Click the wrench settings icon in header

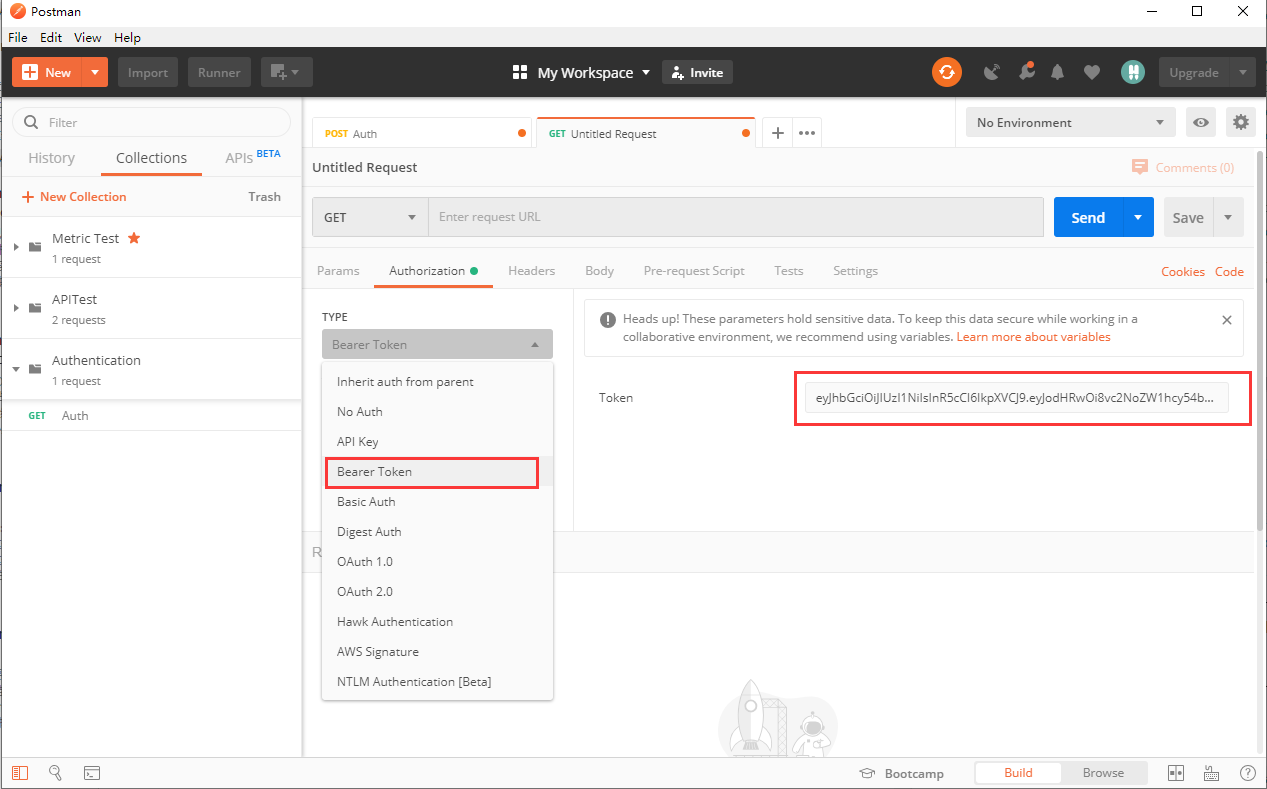[x=1026, y=72]
